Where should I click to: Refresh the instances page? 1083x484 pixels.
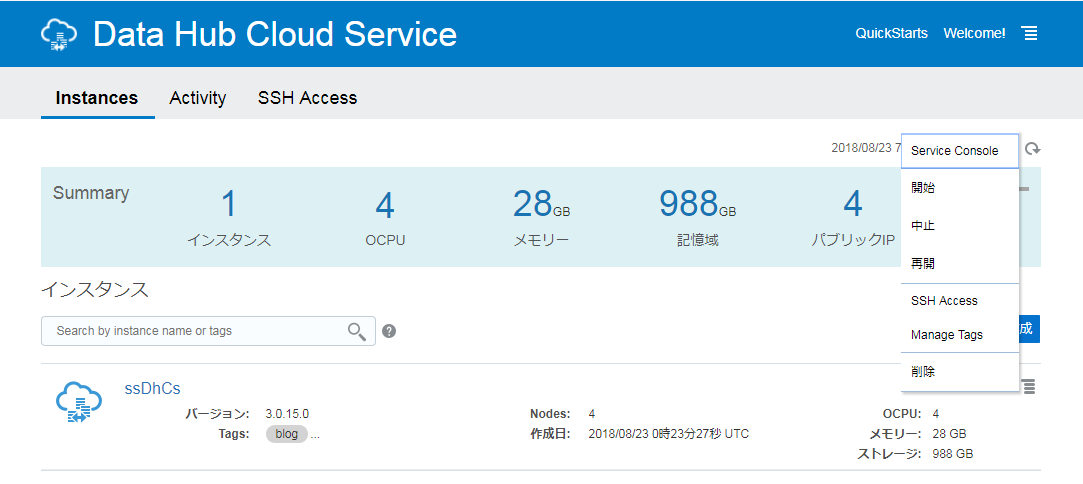point(1032,148)
